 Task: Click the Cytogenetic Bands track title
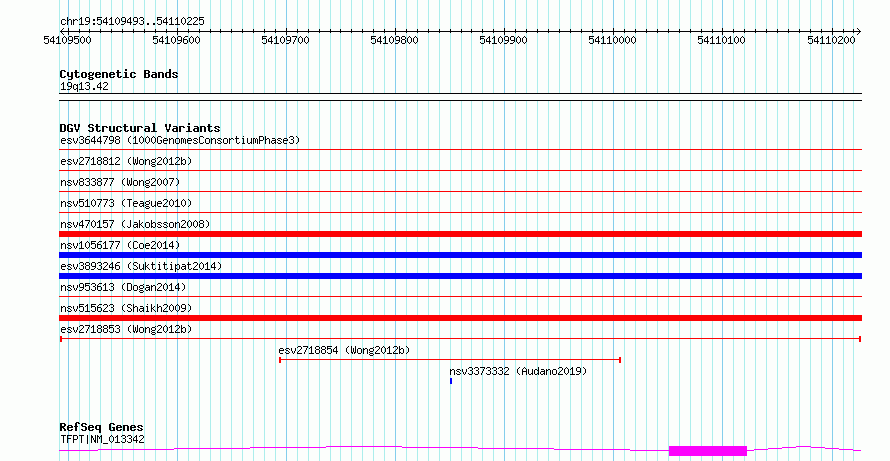(x=119, y=74)
